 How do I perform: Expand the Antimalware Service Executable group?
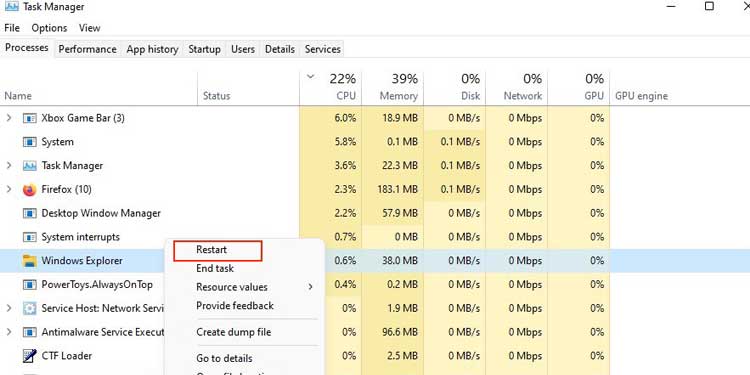point(9,332)
